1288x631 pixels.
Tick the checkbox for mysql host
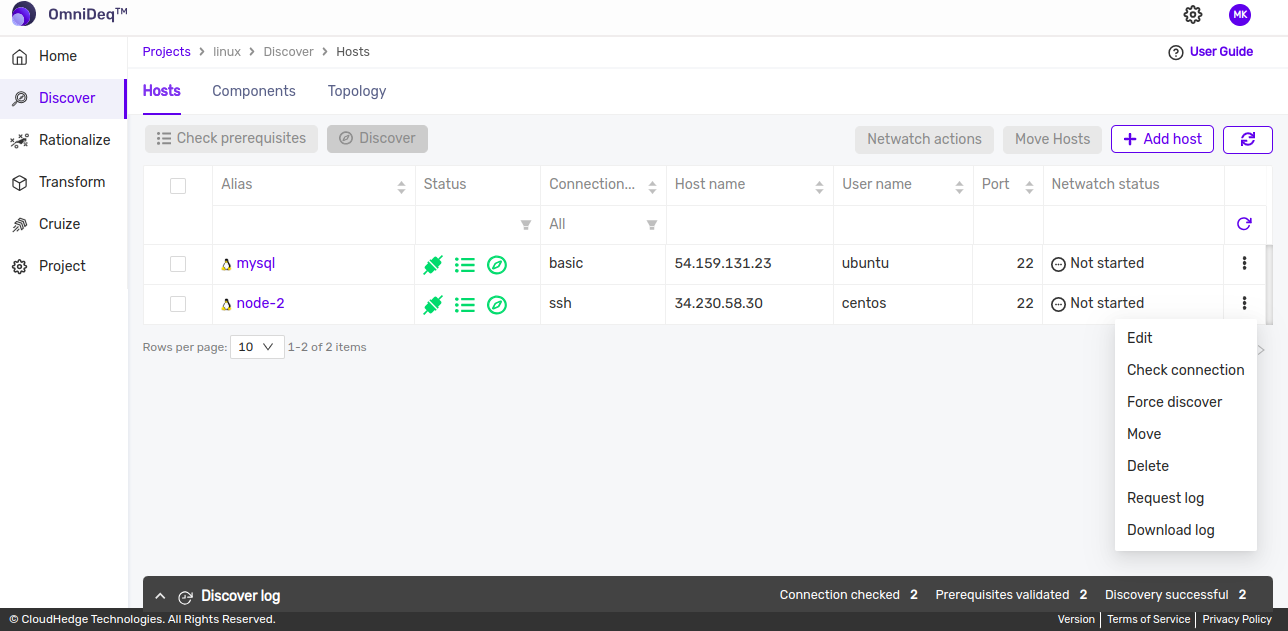(x=178, y=264)
